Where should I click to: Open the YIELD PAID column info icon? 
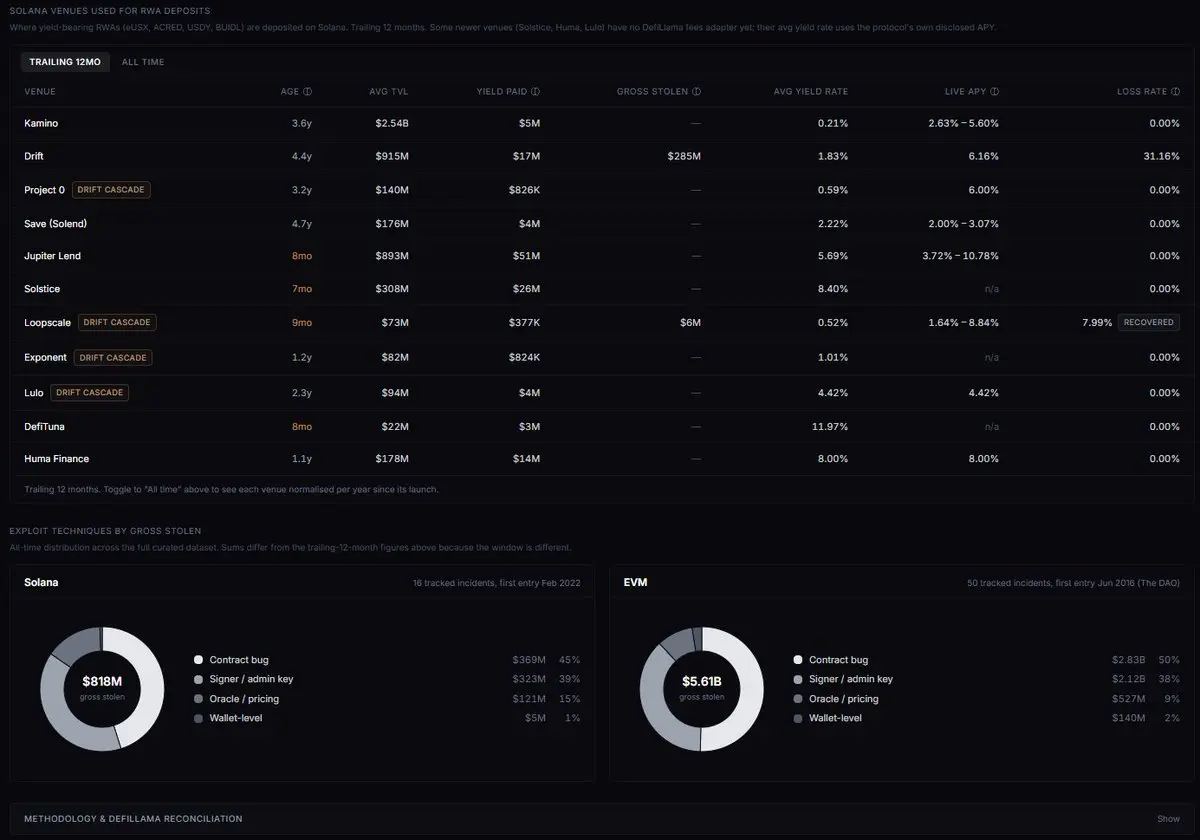[536, 91]
